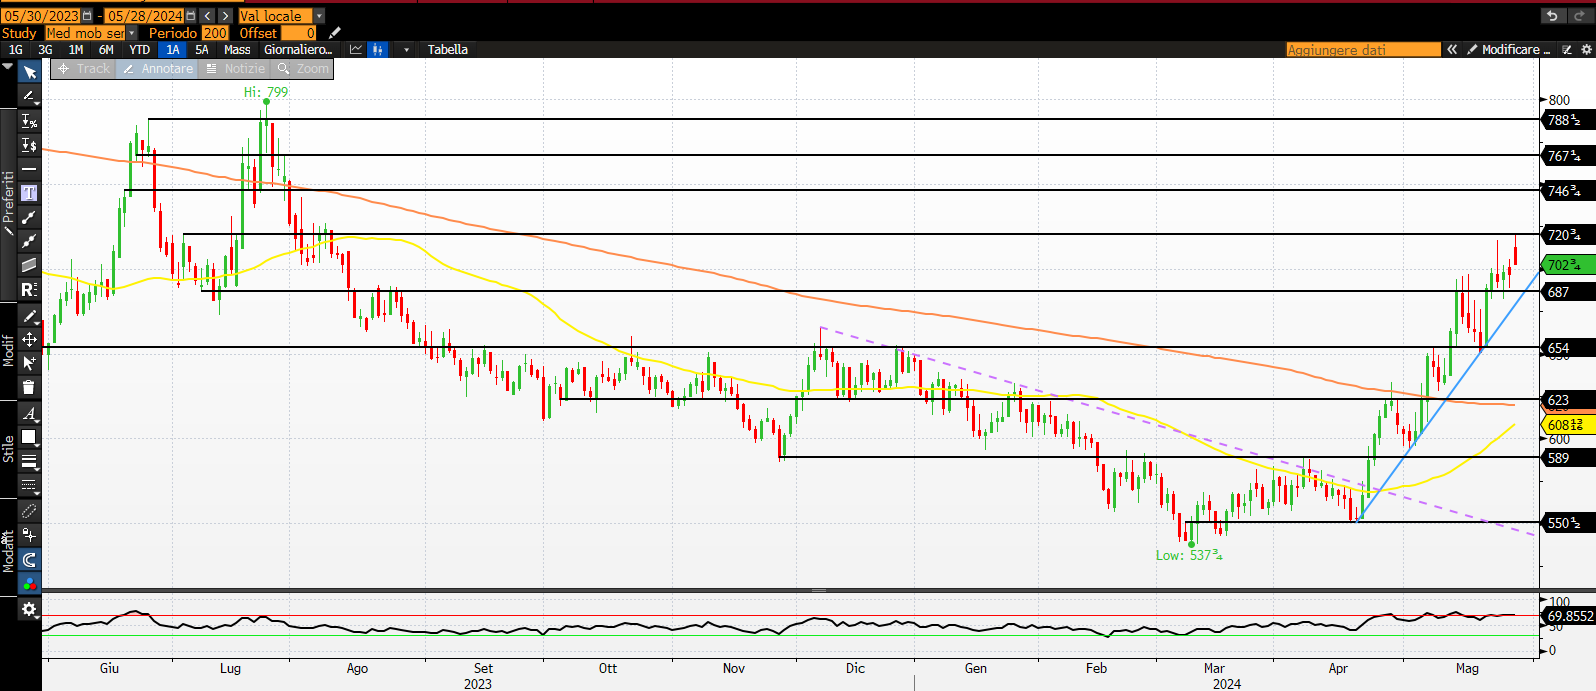Image resolution: width=1596 pixels, height=691 pixels.
Task: Delete annotation with the trash icon
Action: click(x=29, y=387)
